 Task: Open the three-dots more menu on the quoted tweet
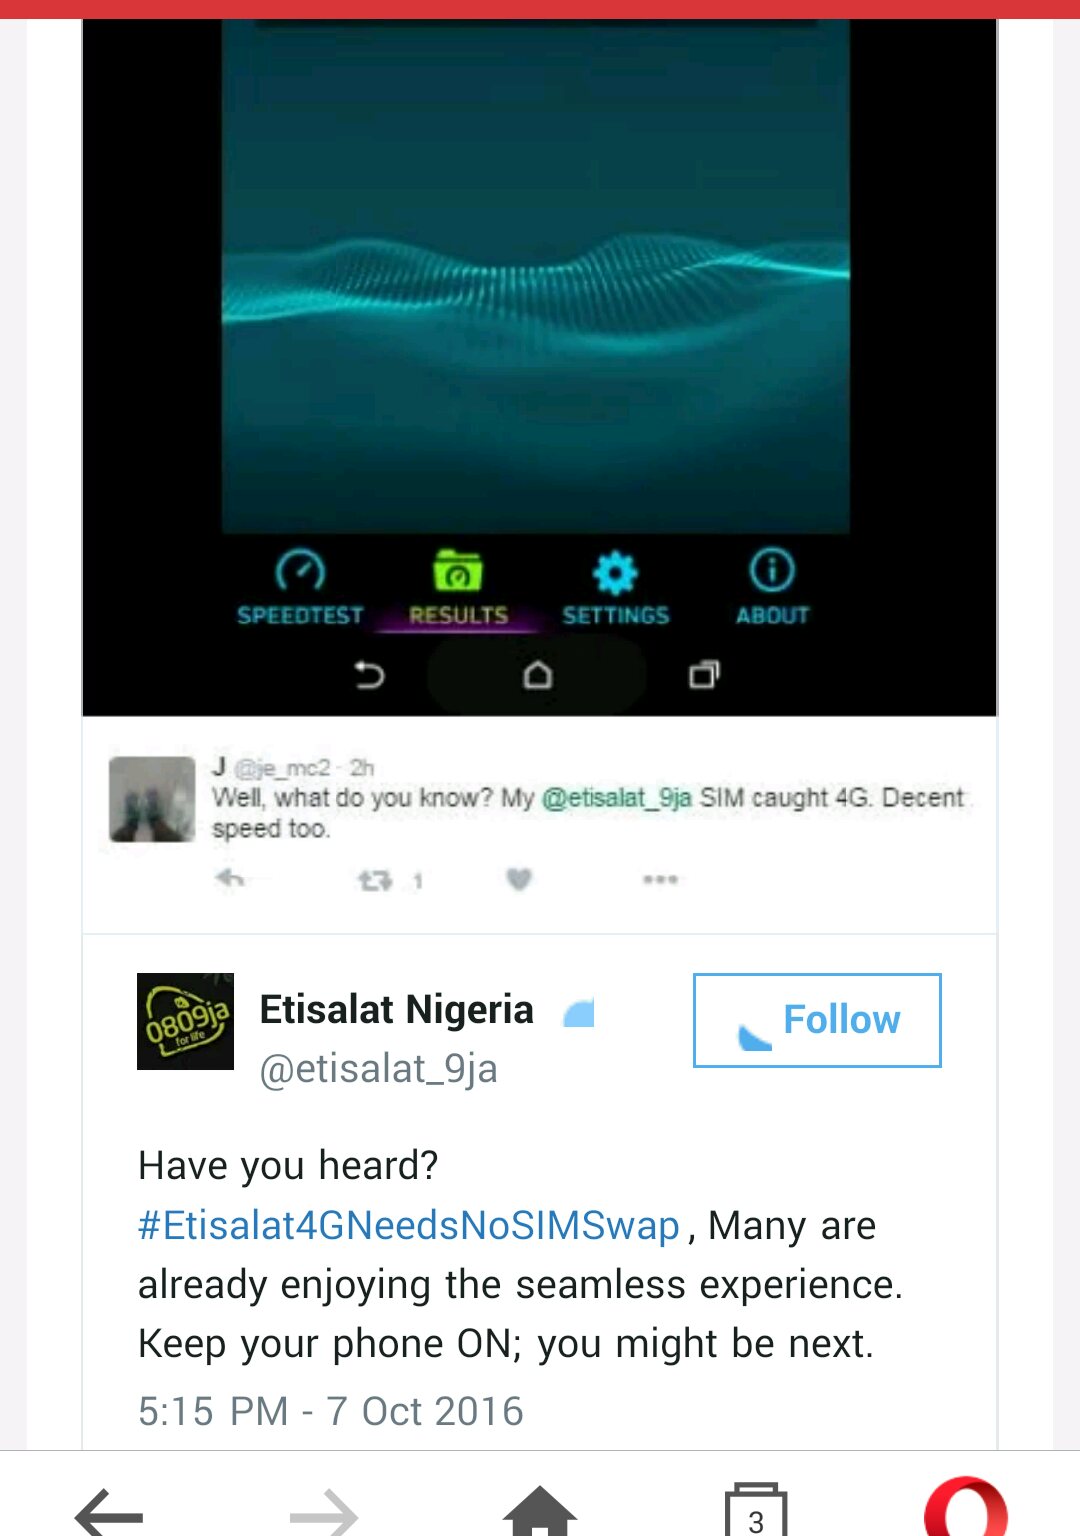point(660,880)
